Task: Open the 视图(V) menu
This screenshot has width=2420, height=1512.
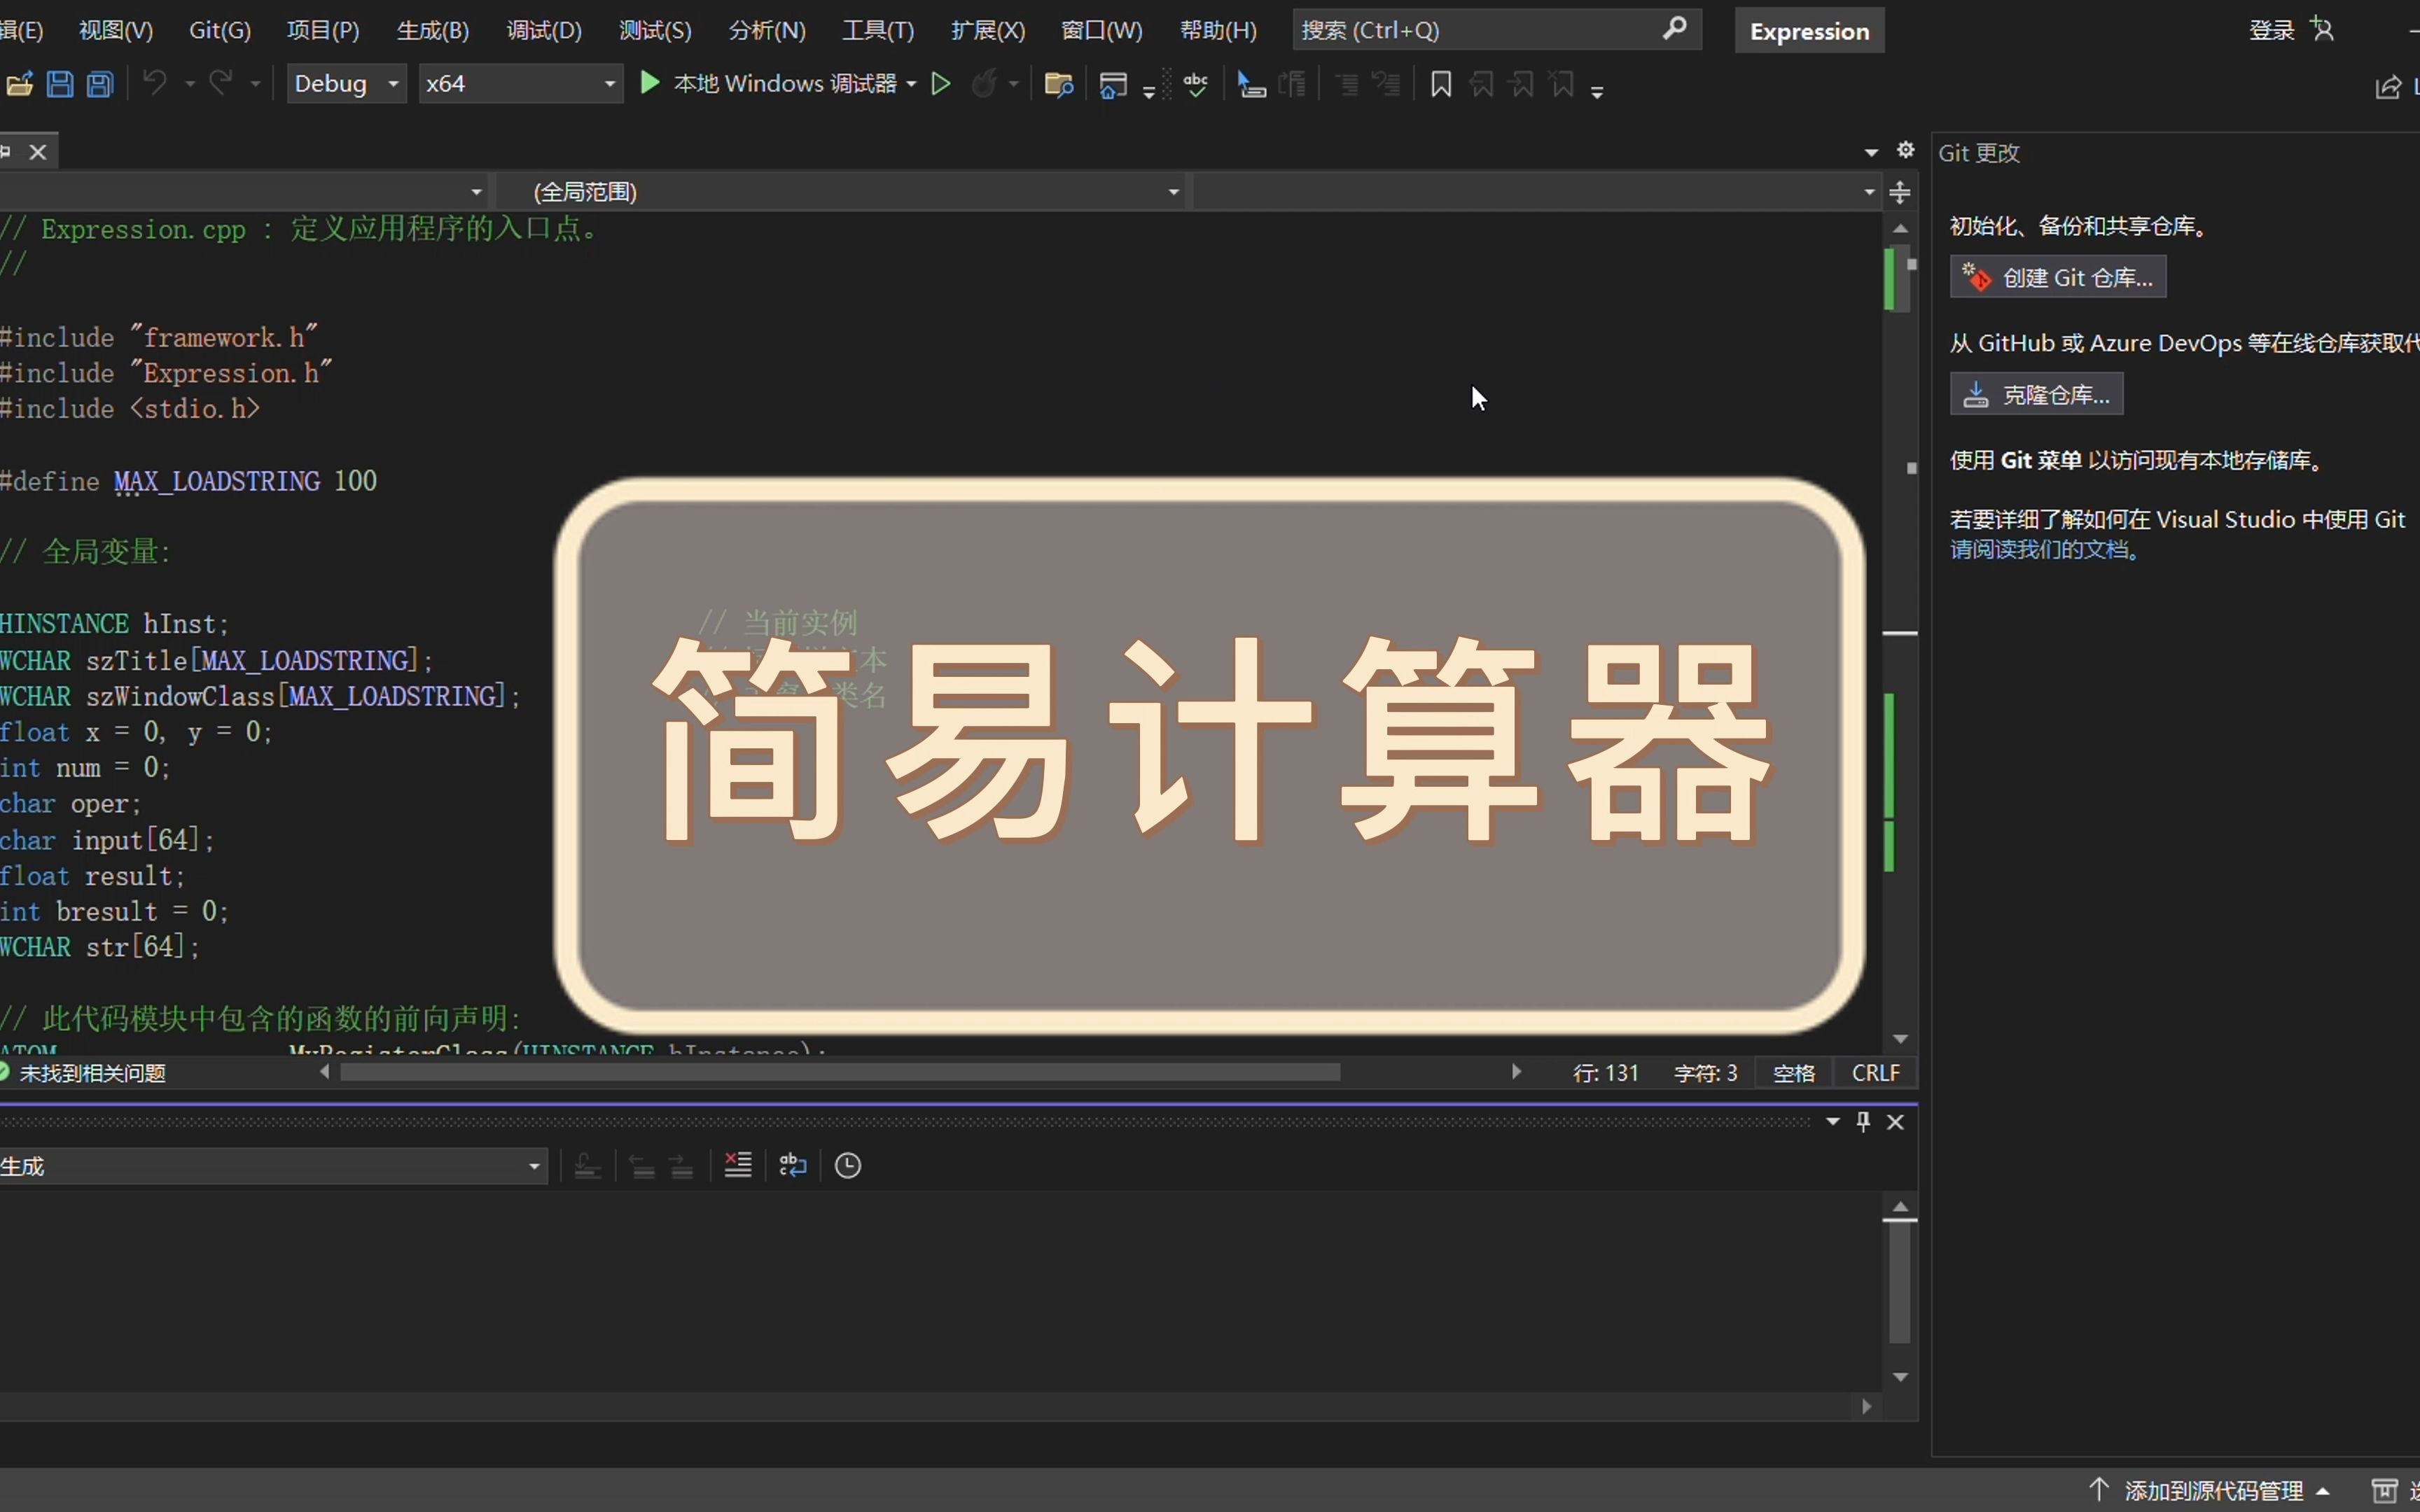Action: pyautogui.click(x=116, y=30)
